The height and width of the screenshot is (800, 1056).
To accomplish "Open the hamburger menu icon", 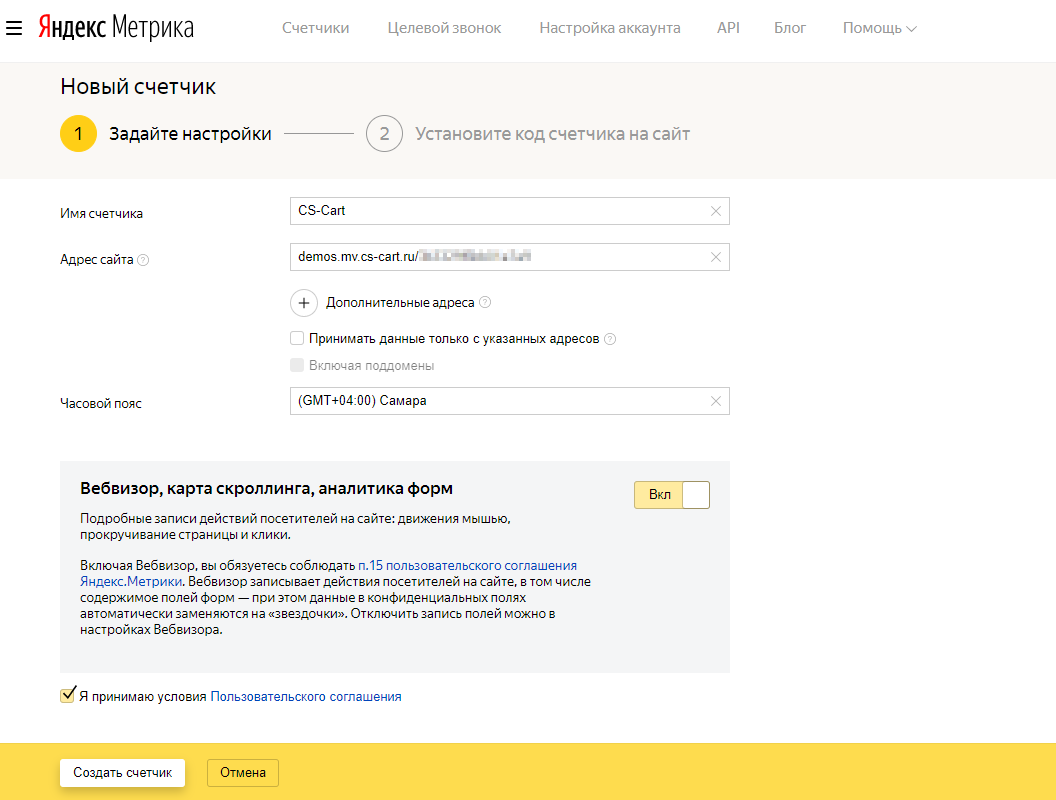I will tap(14, 28).
